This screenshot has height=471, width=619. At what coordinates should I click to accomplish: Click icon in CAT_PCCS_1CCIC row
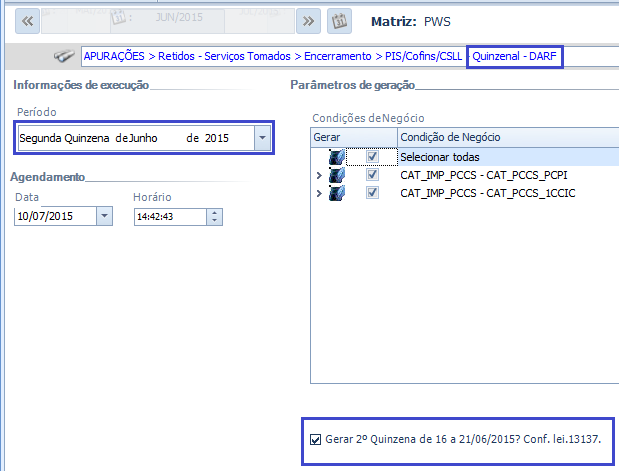coord(337,193)
